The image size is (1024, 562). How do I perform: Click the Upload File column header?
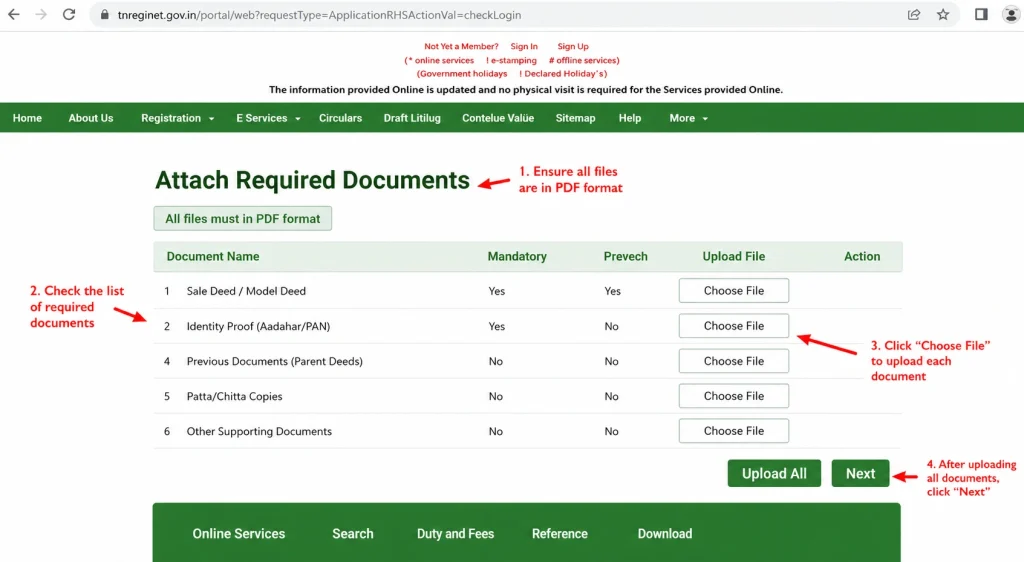pos(733,257)
